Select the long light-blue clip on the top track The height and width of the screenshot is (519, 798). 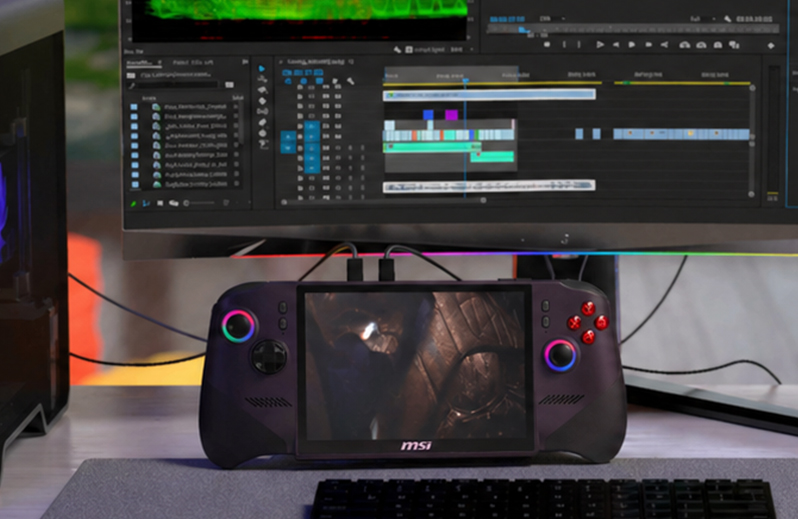pyautogui.click(x=489, y=95)
